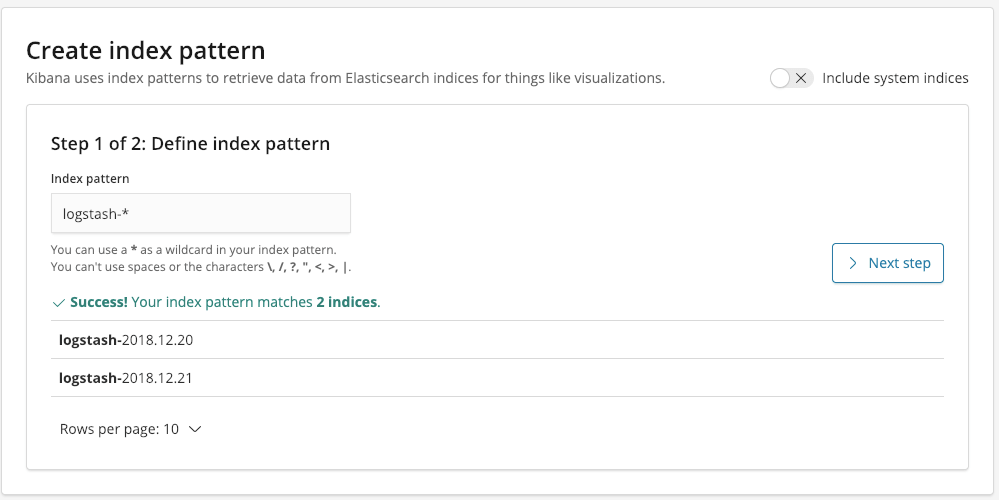Viewport: 999px width, 500px height.
Task: Toggle the Include system indices switch
Action: 791,78
